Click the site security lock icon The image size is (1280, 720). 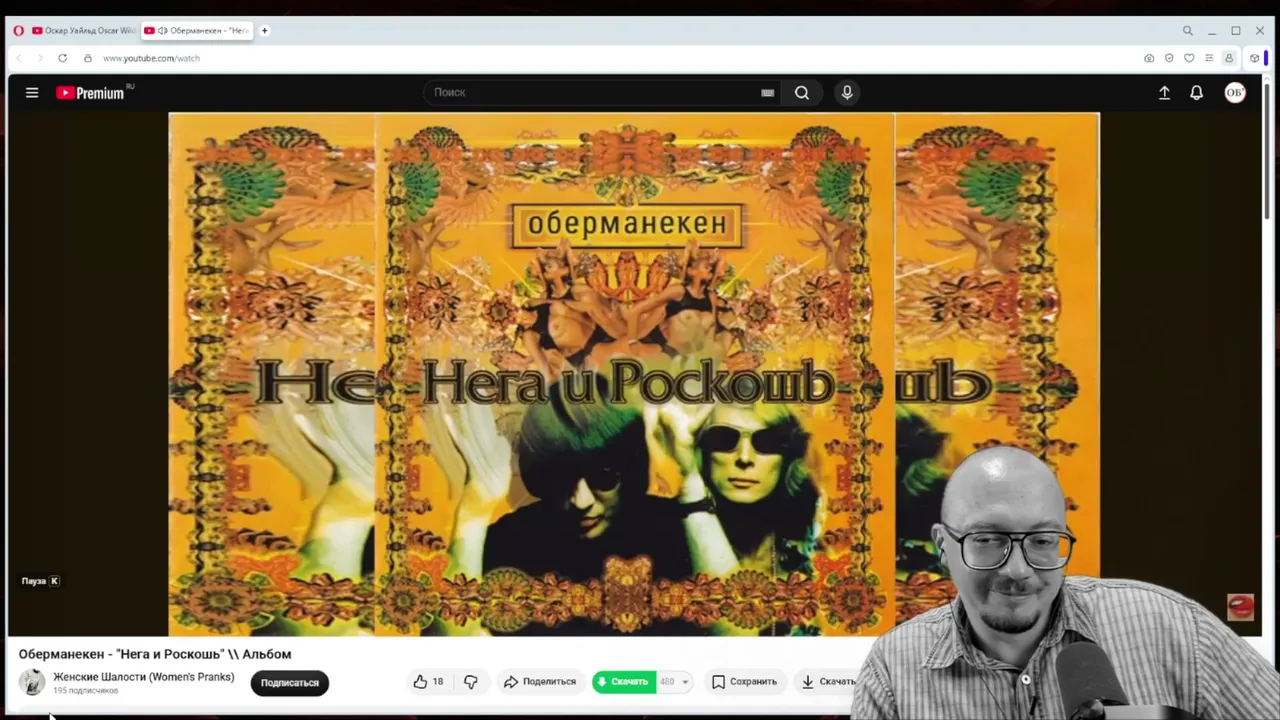coord(88,58)
